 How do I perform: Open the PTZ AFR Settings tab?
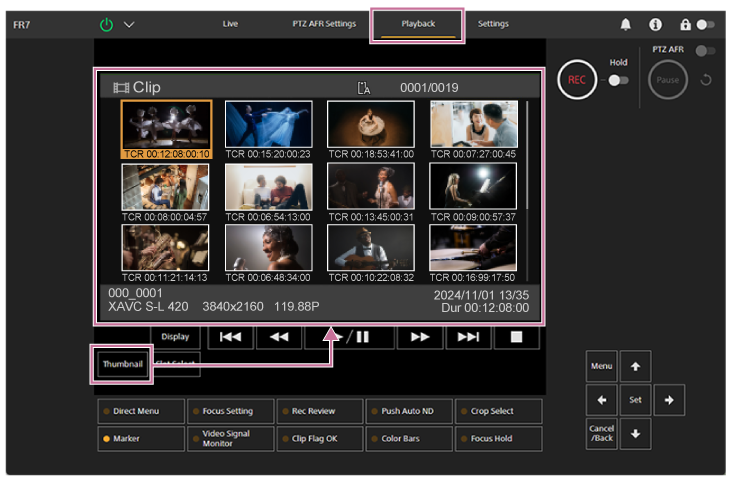(x=326, y=24)
